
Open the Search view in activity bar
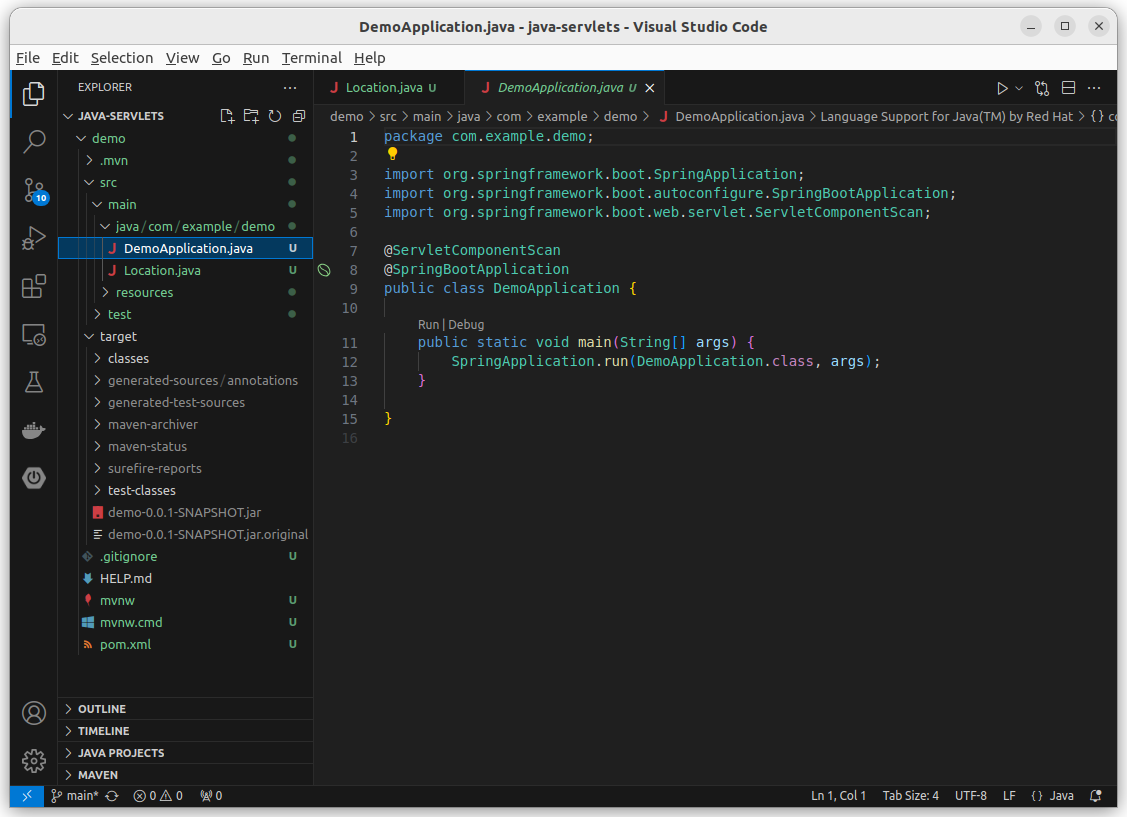pyautogui.click(x=34, y=142)
